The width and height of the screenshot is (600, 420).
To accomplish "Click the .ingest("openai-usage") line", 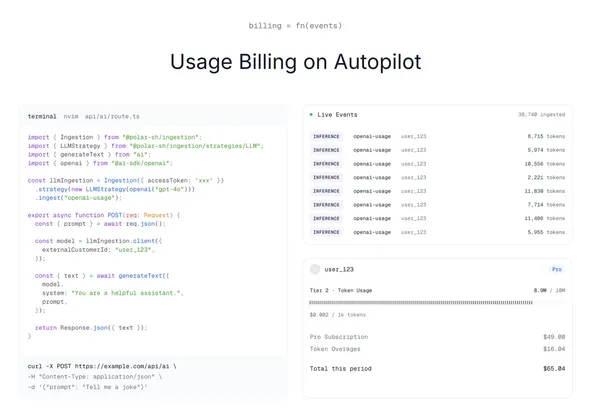I will click(78, 198).
